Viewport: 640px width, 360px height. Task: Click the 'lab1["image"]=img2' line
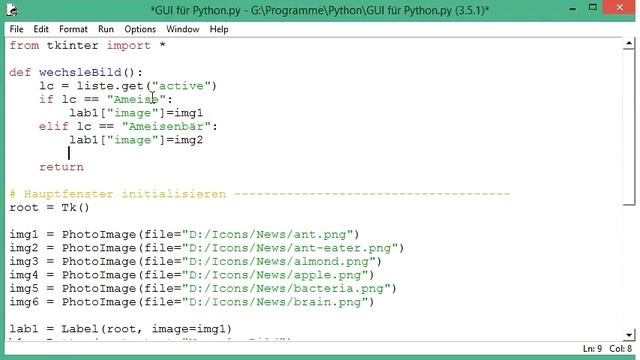pos(136,140)
